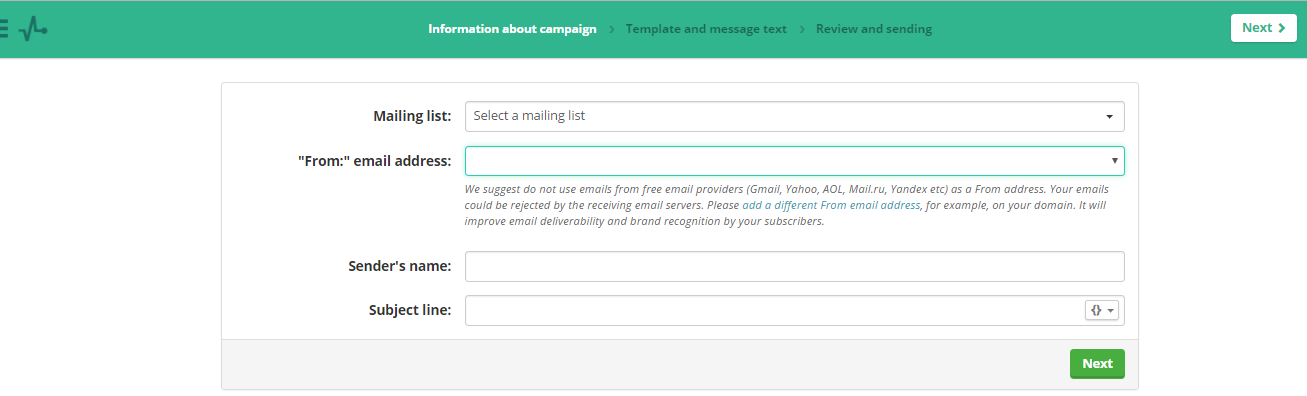Expand the caret beside the curly braces
1307x396 pixels.
[x=1111, y=311]
